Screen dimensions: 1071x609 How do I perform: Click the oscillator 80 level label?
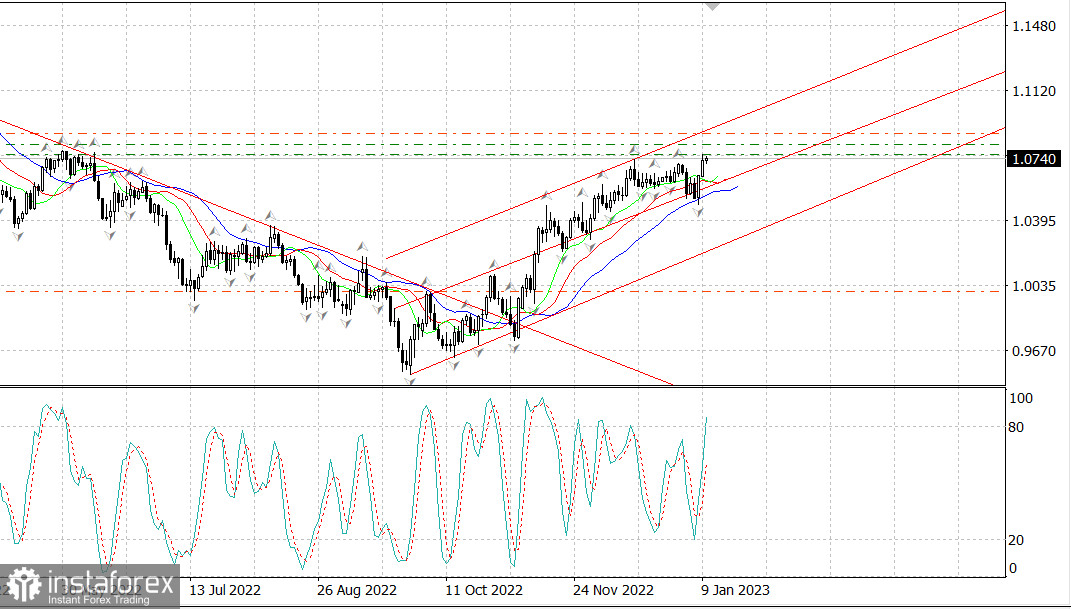pos(1016,427)
